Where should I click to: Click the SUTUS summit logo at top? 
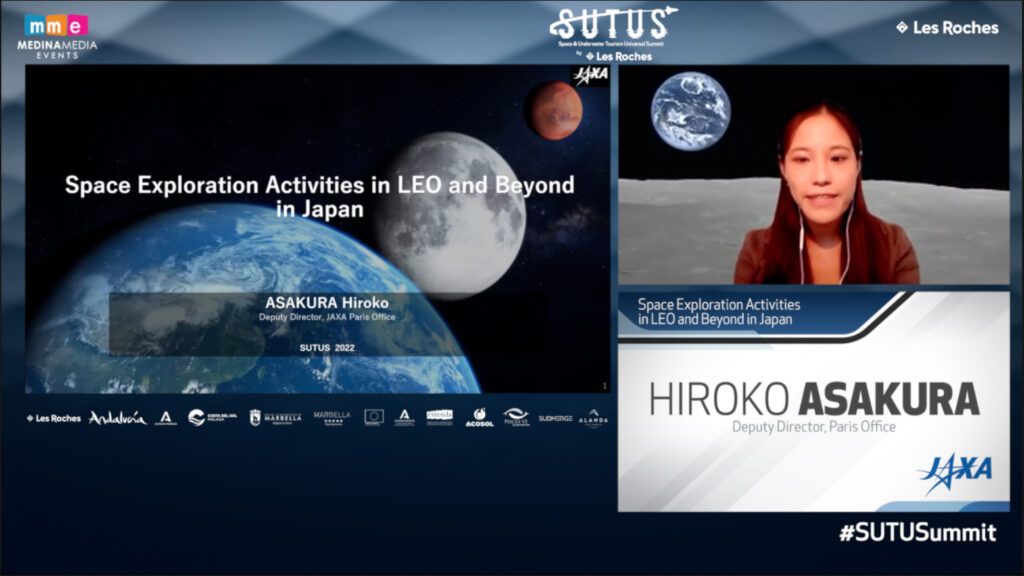[612, 26]
